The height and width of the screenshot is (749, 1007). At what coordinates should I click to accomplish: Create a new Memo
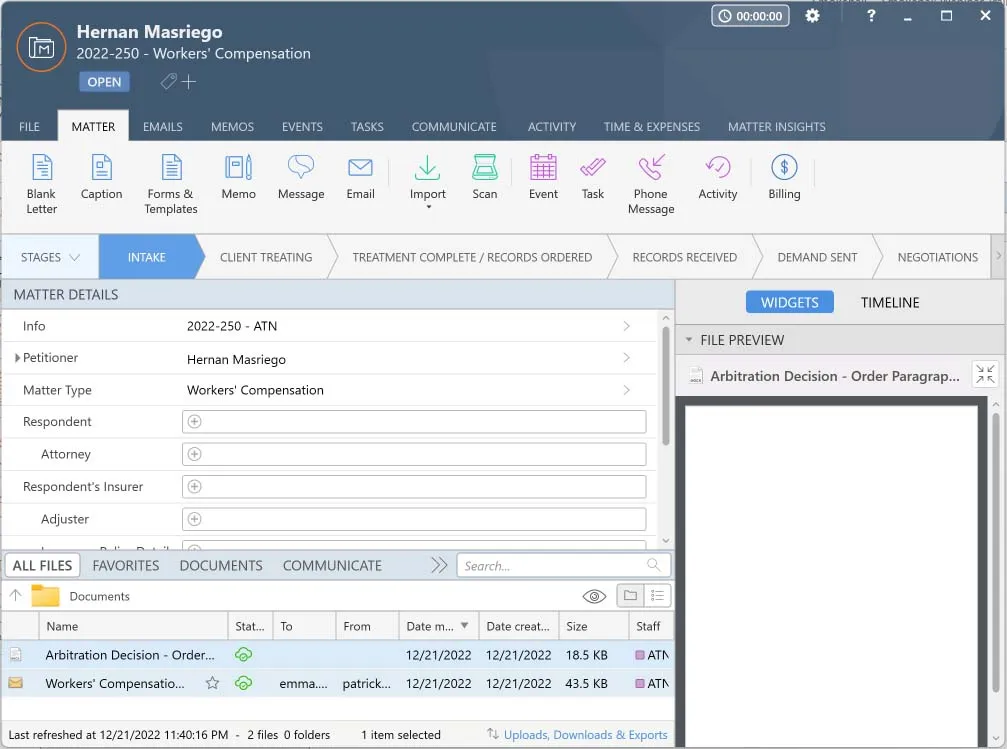coord(238,177)
